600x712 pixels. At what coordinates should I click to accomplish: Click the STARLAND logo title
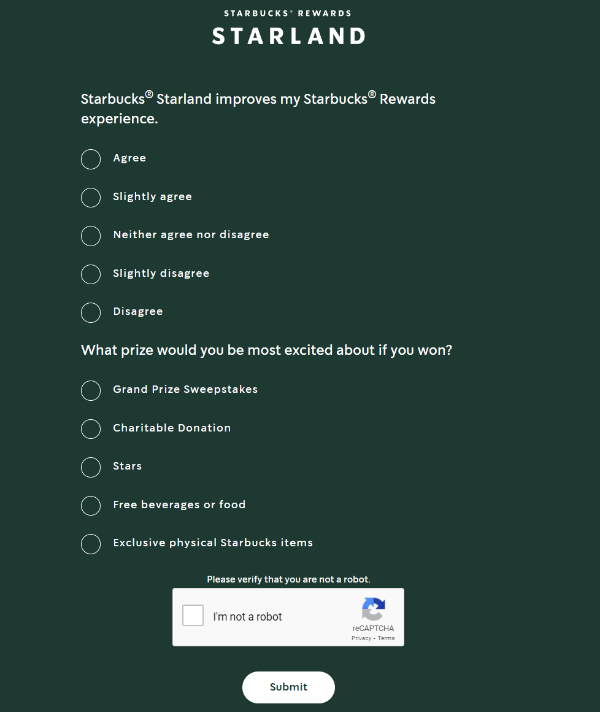point(288,36)
